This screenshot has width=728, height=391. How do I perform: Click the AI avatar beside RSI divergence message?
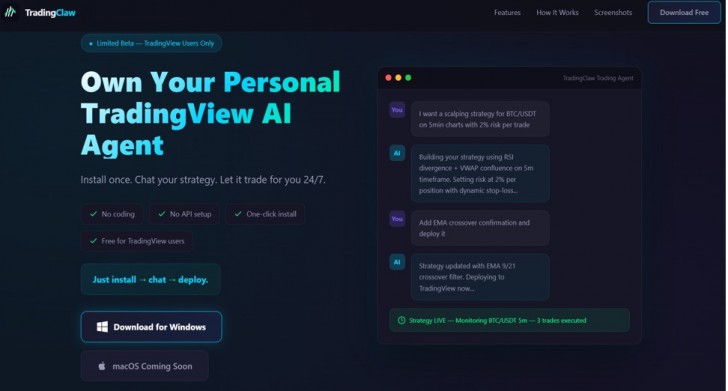pyautogui.click(x=397, y=153)
